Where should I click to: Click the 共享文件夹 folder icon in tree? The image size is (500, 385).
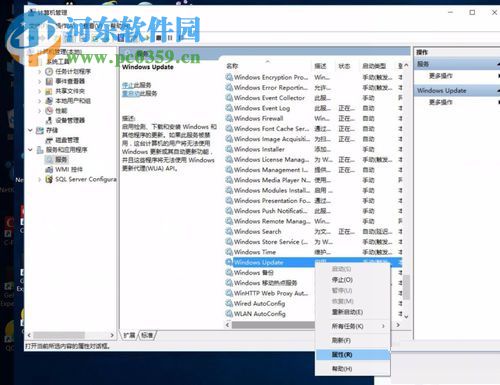click(x=49, y=91)
